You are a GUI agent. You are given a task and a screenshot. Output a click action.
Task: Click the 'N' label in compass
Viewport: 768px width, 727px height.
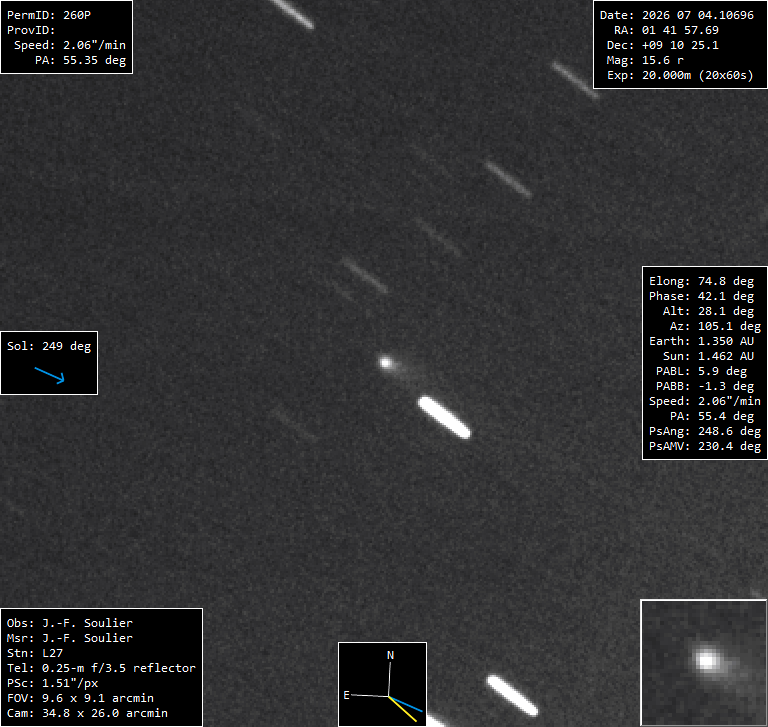[x=390, y=655]
